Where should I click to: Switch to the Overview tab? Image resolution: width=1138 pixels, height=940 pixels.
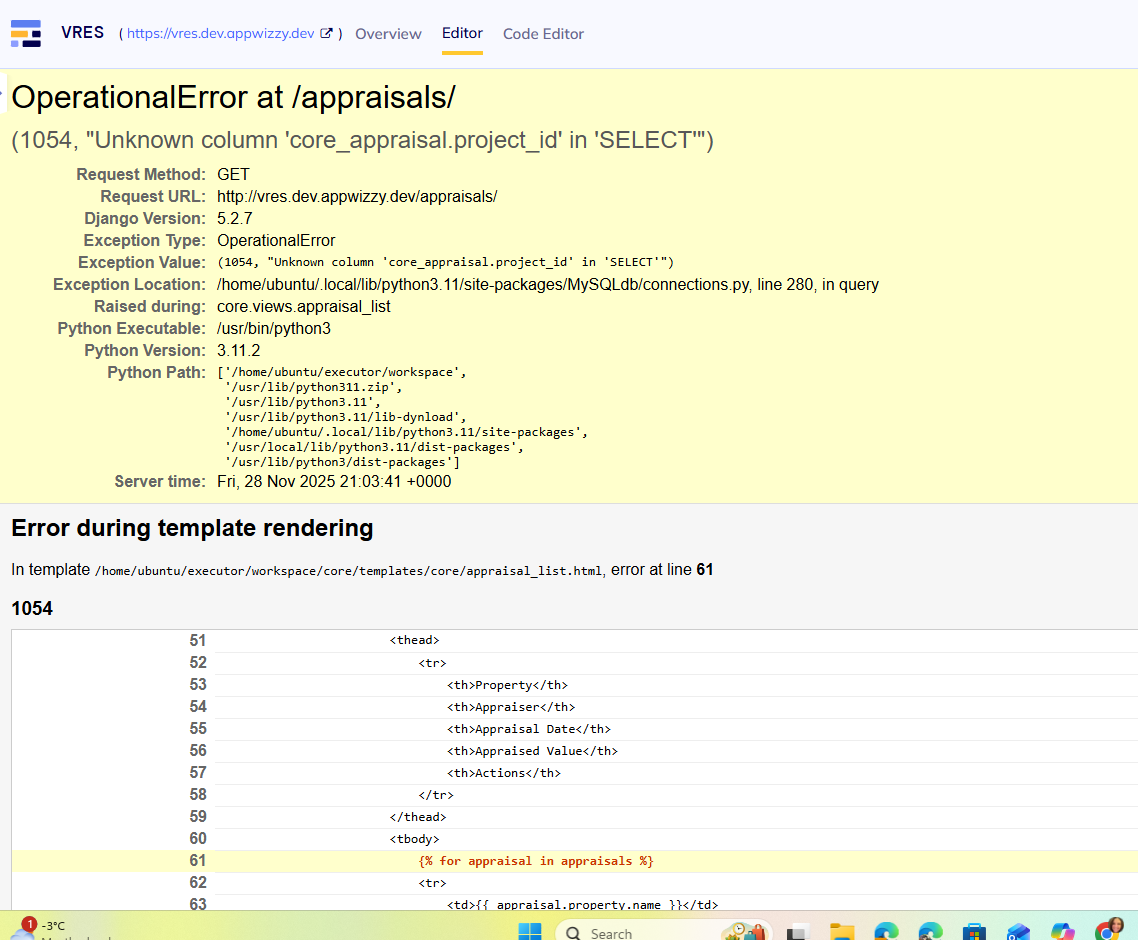pyautogui.click(x=388, y=34)
